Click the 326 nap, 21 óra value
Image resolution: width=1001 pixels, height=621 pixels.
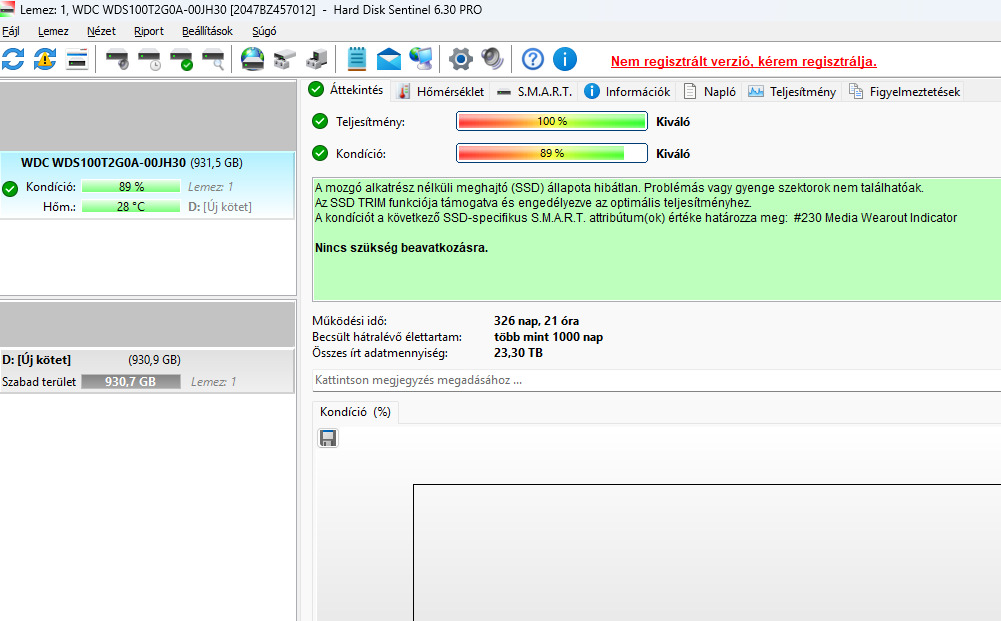[x=536, y=321]
